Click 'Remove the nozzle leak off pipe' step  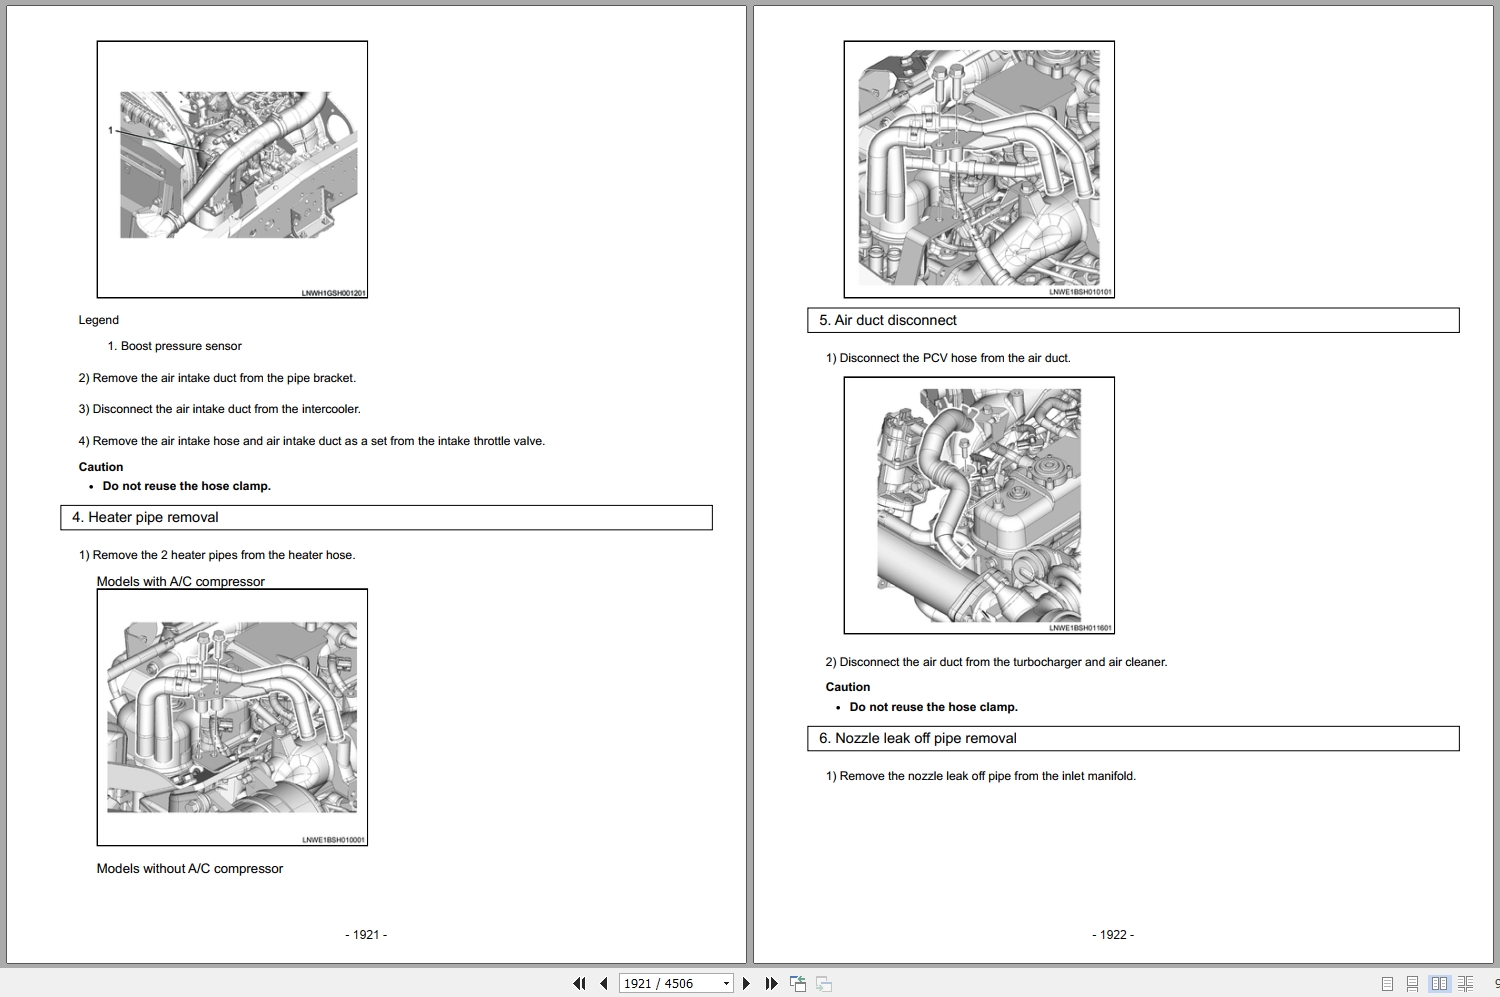[x=981, y=776]
